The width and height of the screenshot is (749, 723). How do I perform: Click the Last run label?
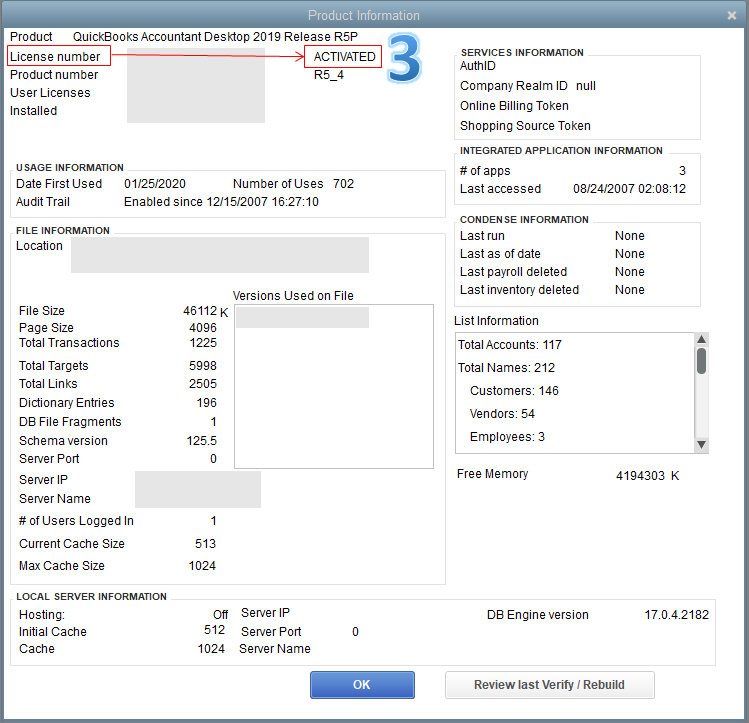482,236
